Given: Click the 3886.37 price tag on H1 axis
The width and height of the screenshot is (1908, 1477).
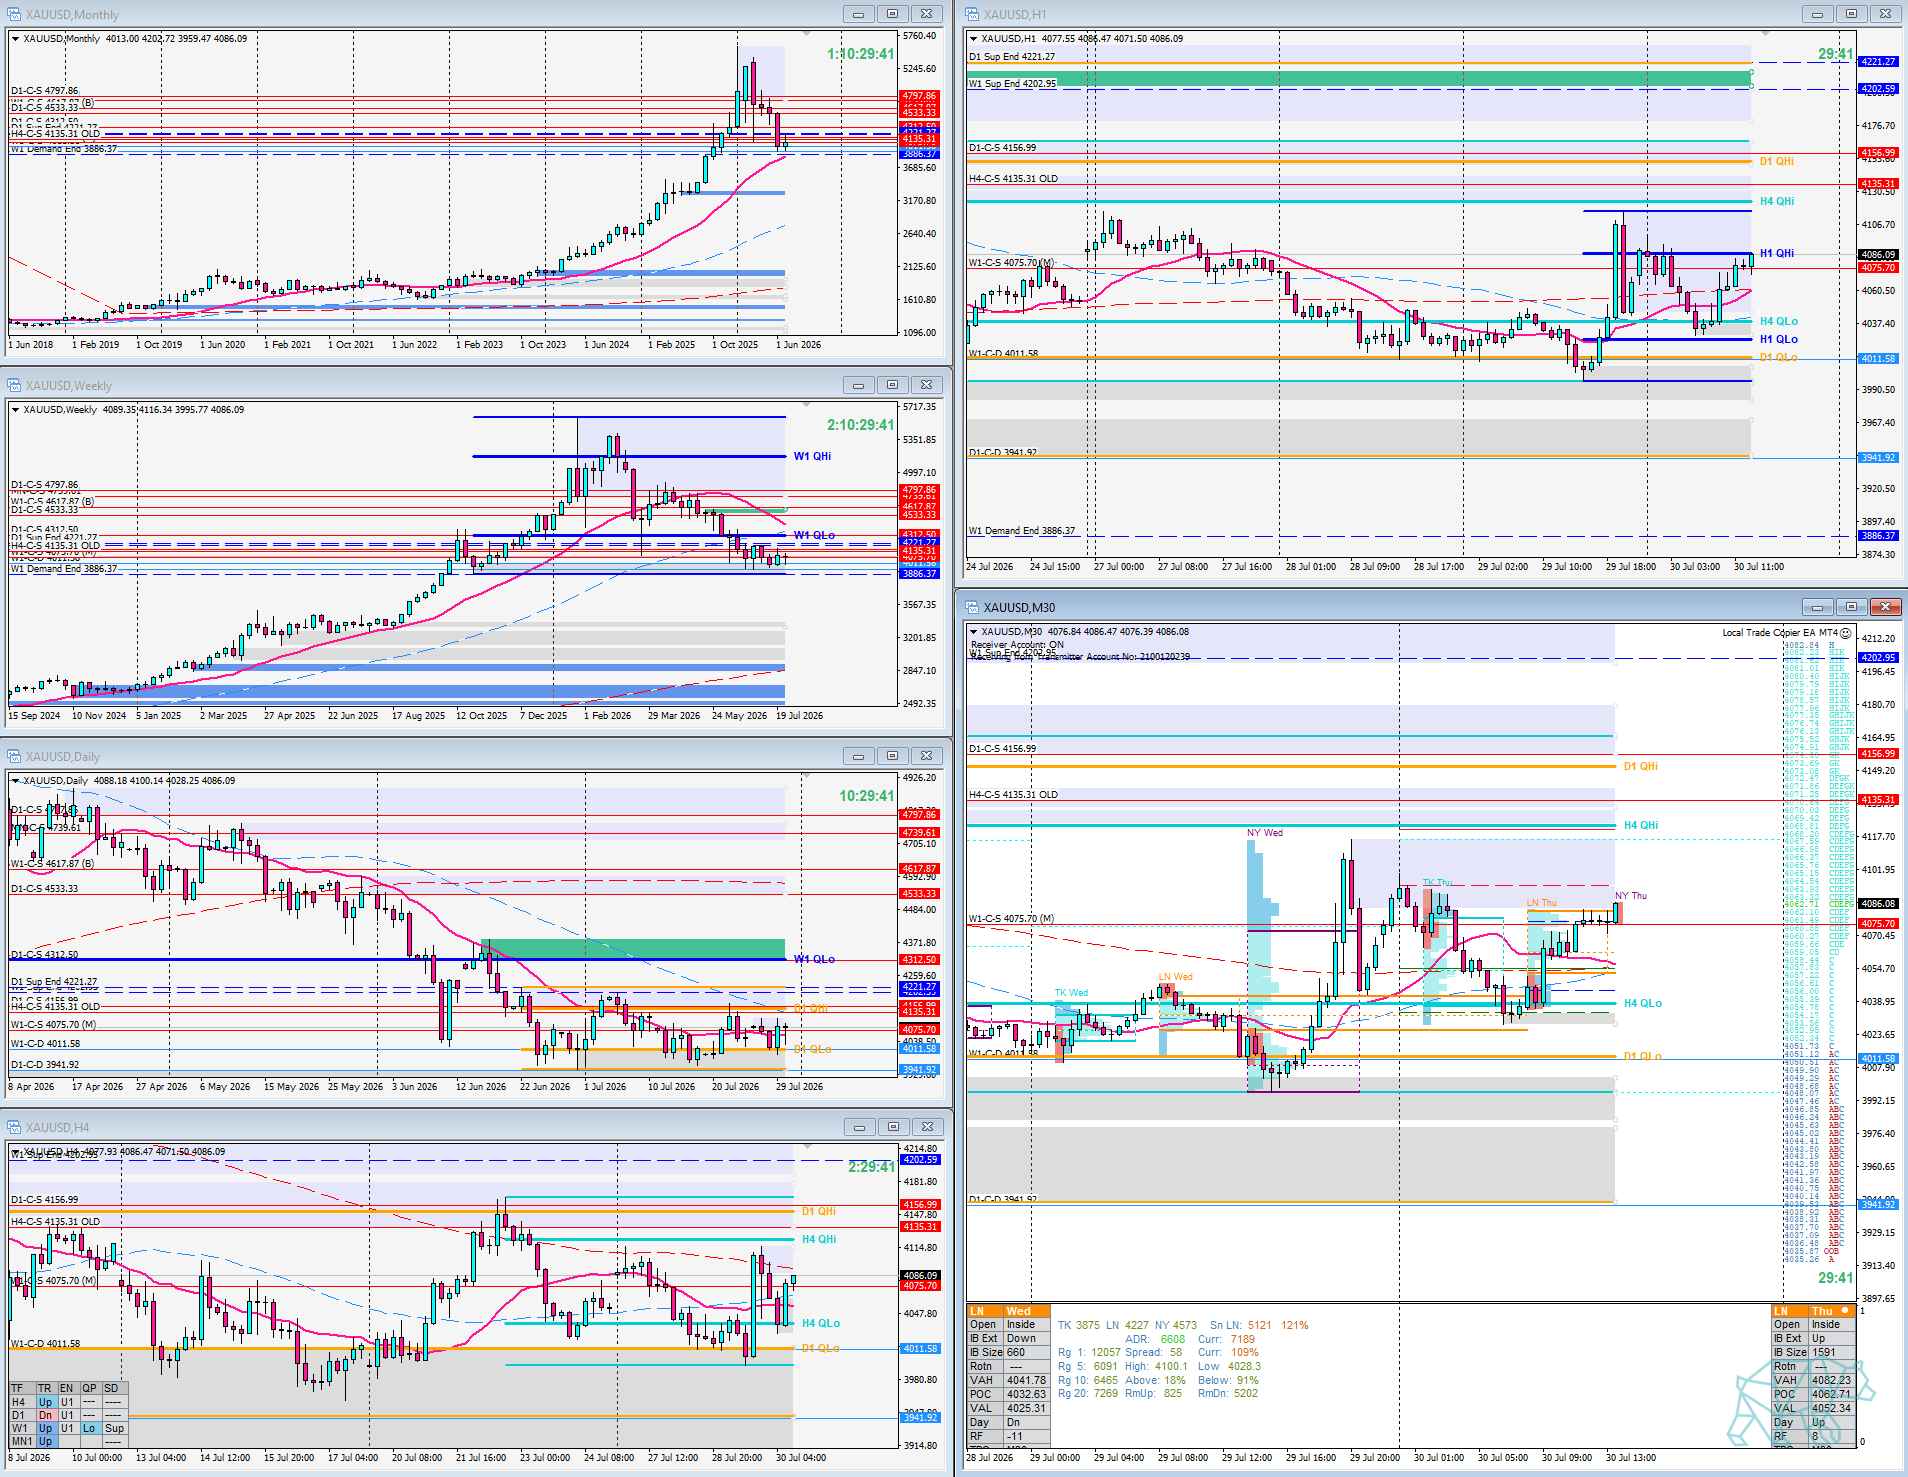Looking at the screenshot, I should pos(1878,536).
